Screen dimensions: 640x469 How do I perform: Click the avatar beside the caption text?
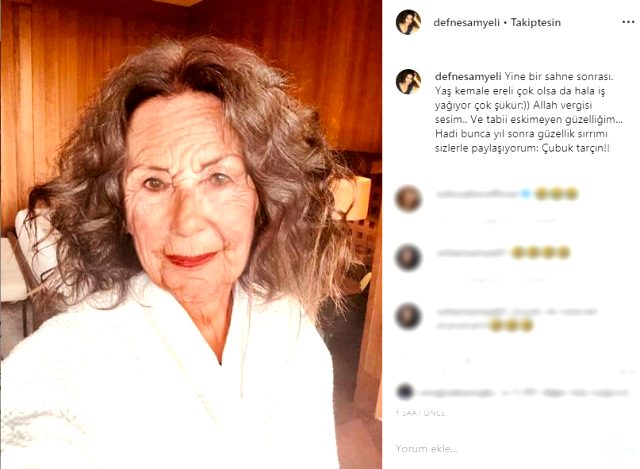408,82
